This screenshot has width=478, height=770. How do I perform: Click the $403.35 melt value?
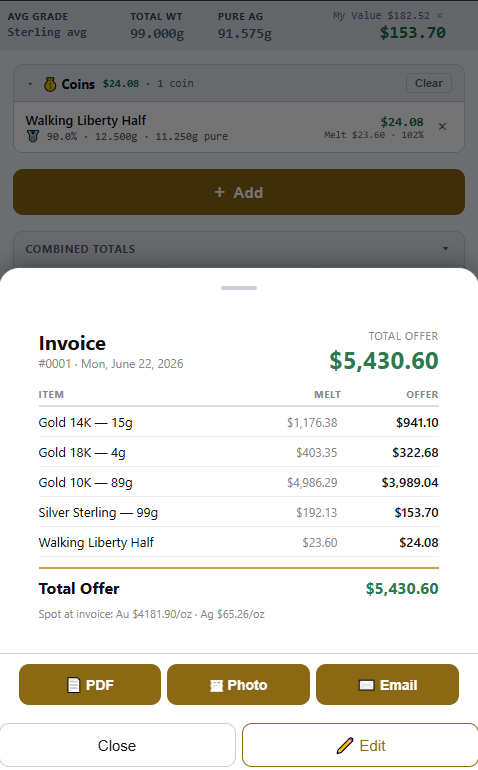point(316,452)
